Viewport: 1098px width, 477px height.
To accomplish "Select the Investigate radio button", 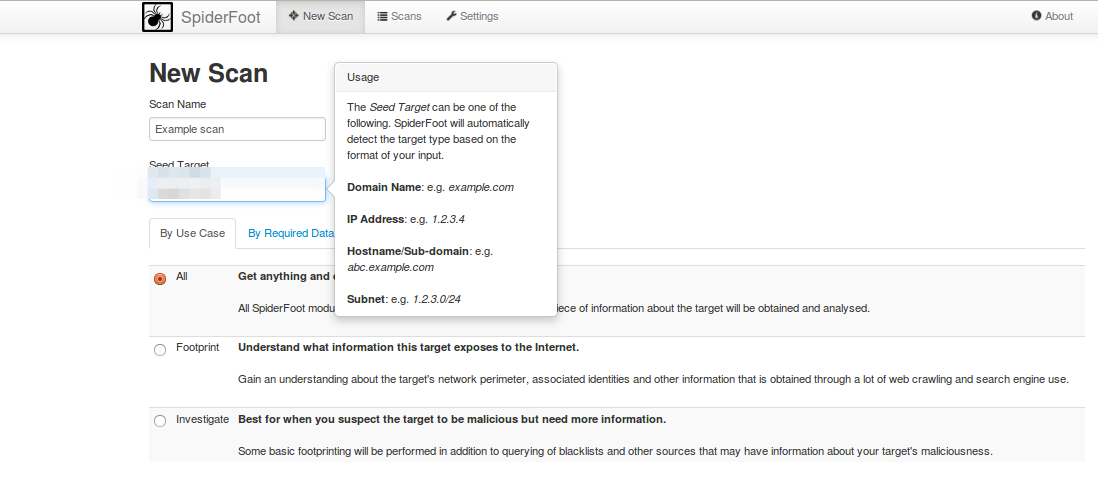I will click(x=160, y=421).
